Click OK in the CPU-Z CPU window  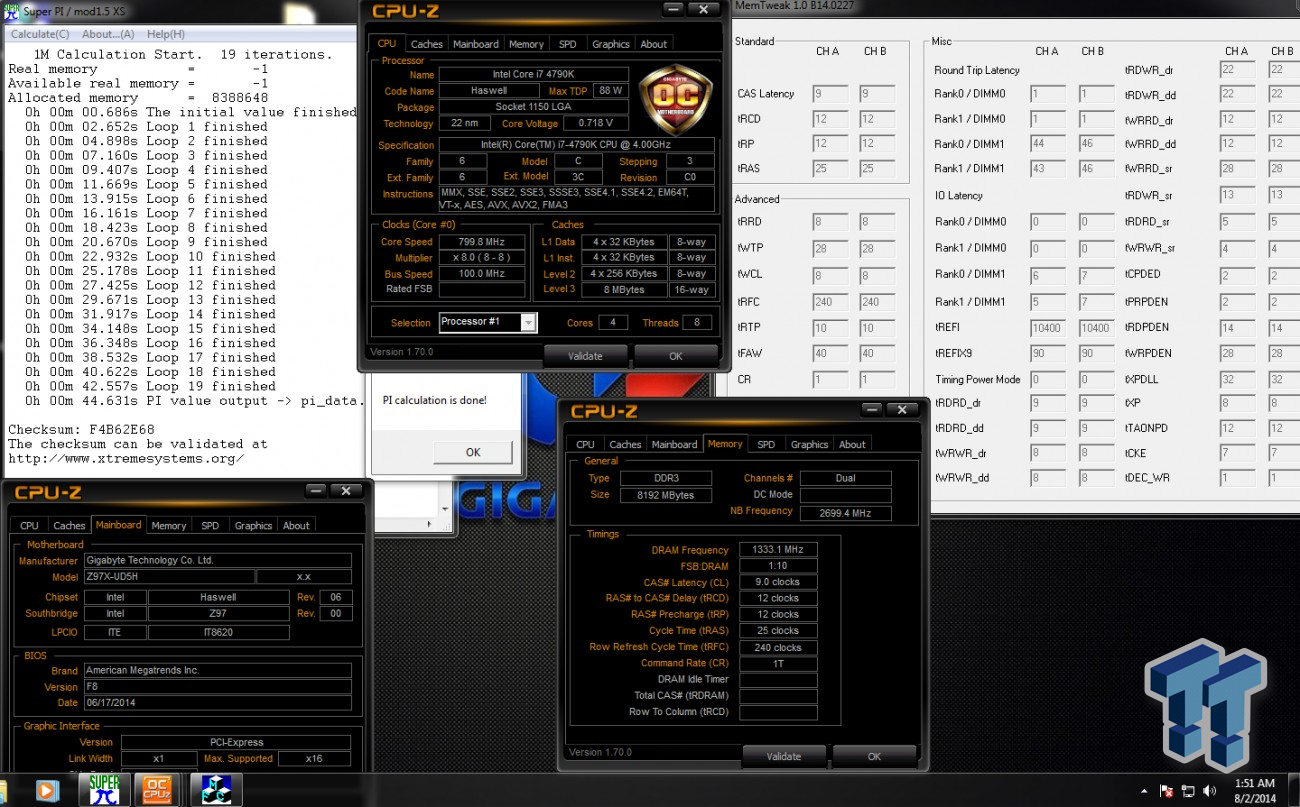point(676,356)
